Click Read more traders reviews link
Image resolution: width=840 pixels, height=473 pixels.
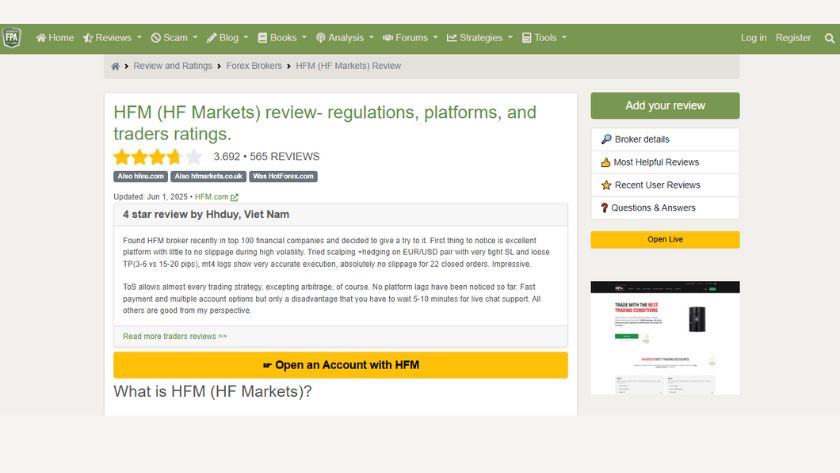175,336
